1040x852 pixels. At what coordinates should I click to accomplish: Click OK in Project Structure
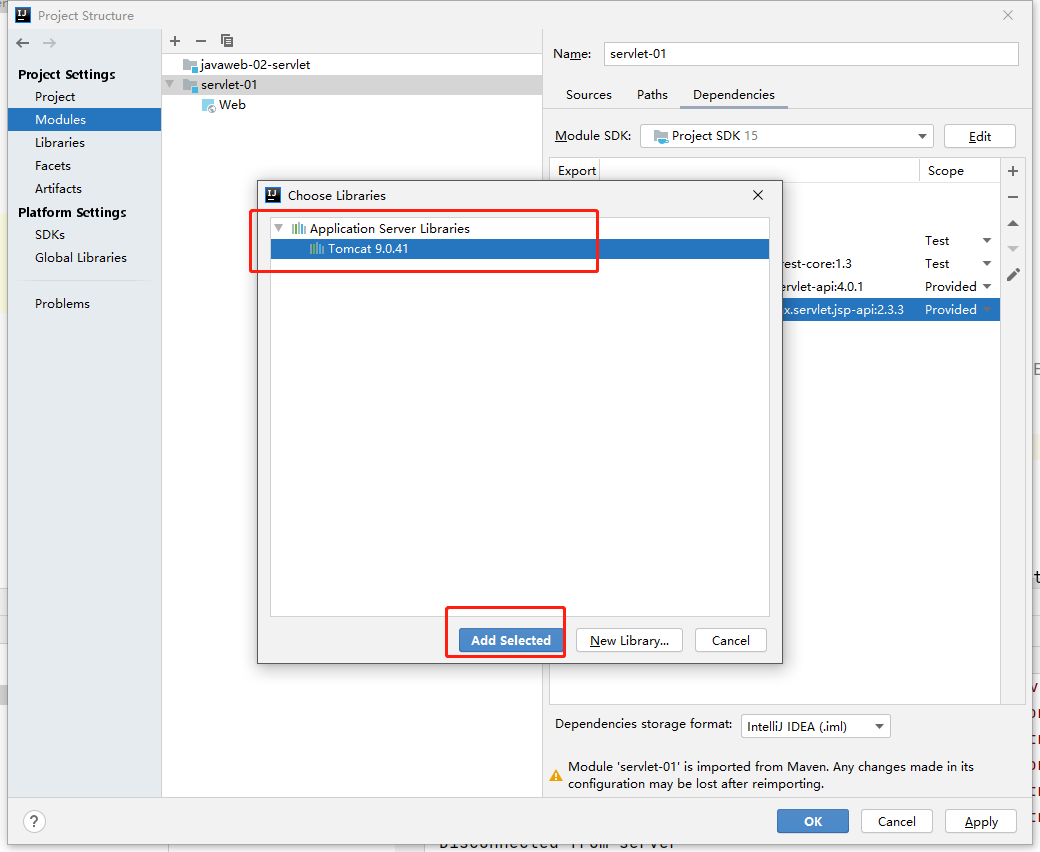click(812, 822)
